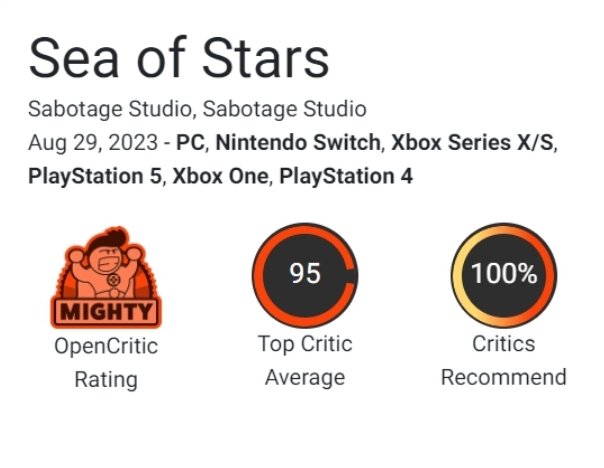Click the Average word below Top Critic
The height and width of the screenshot is (468, 604).
click(x=304, y=378)
